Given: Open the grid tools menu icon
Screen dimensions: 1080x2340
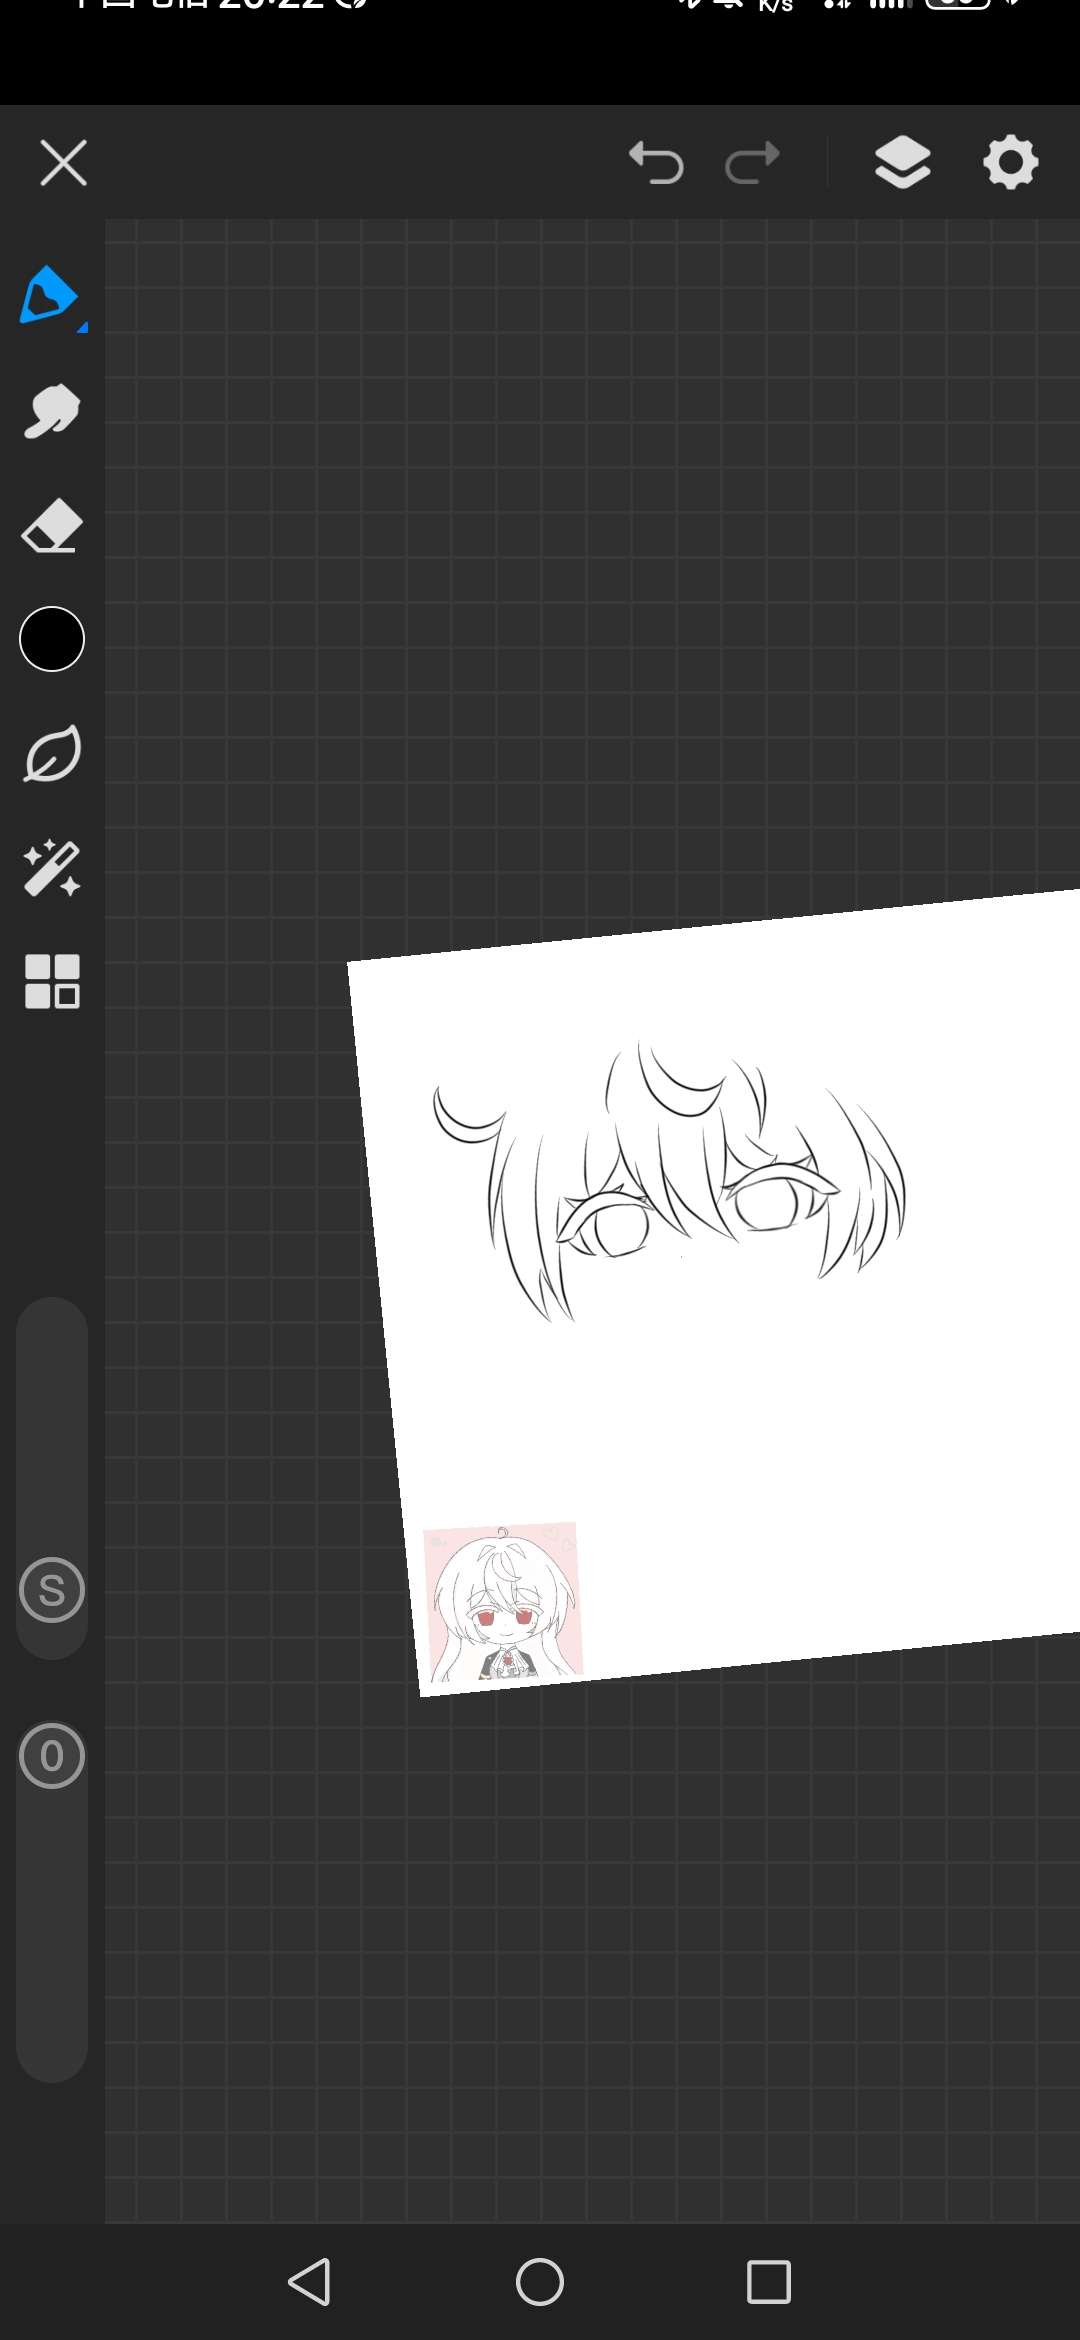Looking at the screenshot, I should (x=52, y=982).
